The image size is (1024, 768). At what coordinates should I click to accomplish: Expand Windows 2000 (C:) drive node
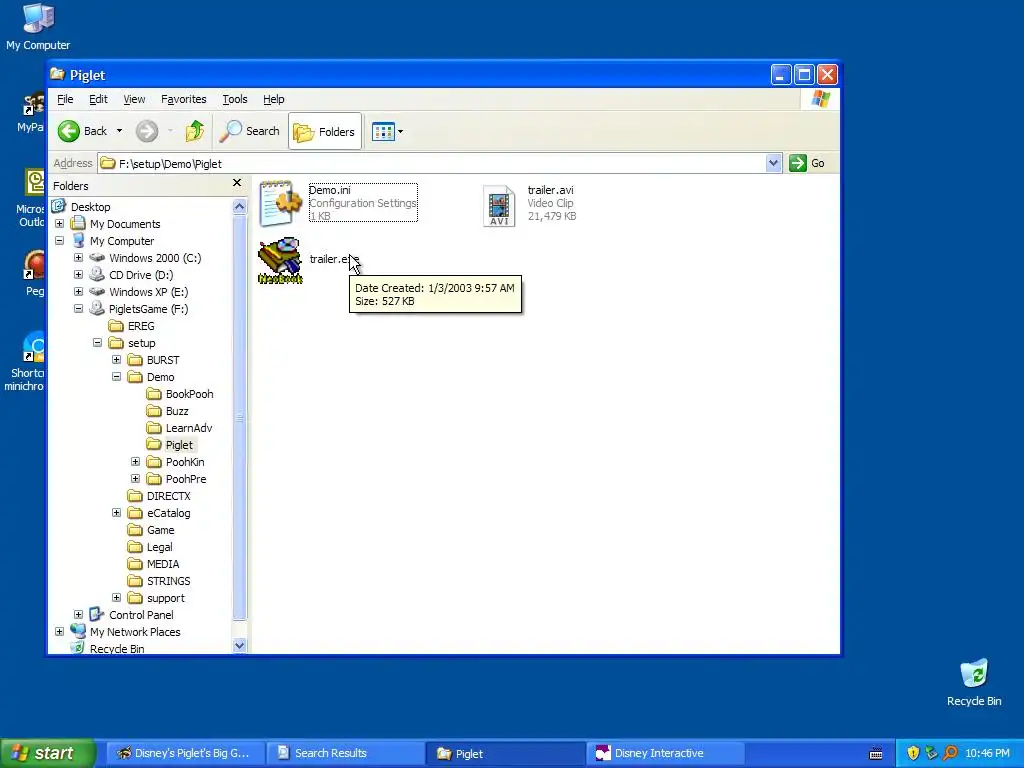(x=78, y=258)
